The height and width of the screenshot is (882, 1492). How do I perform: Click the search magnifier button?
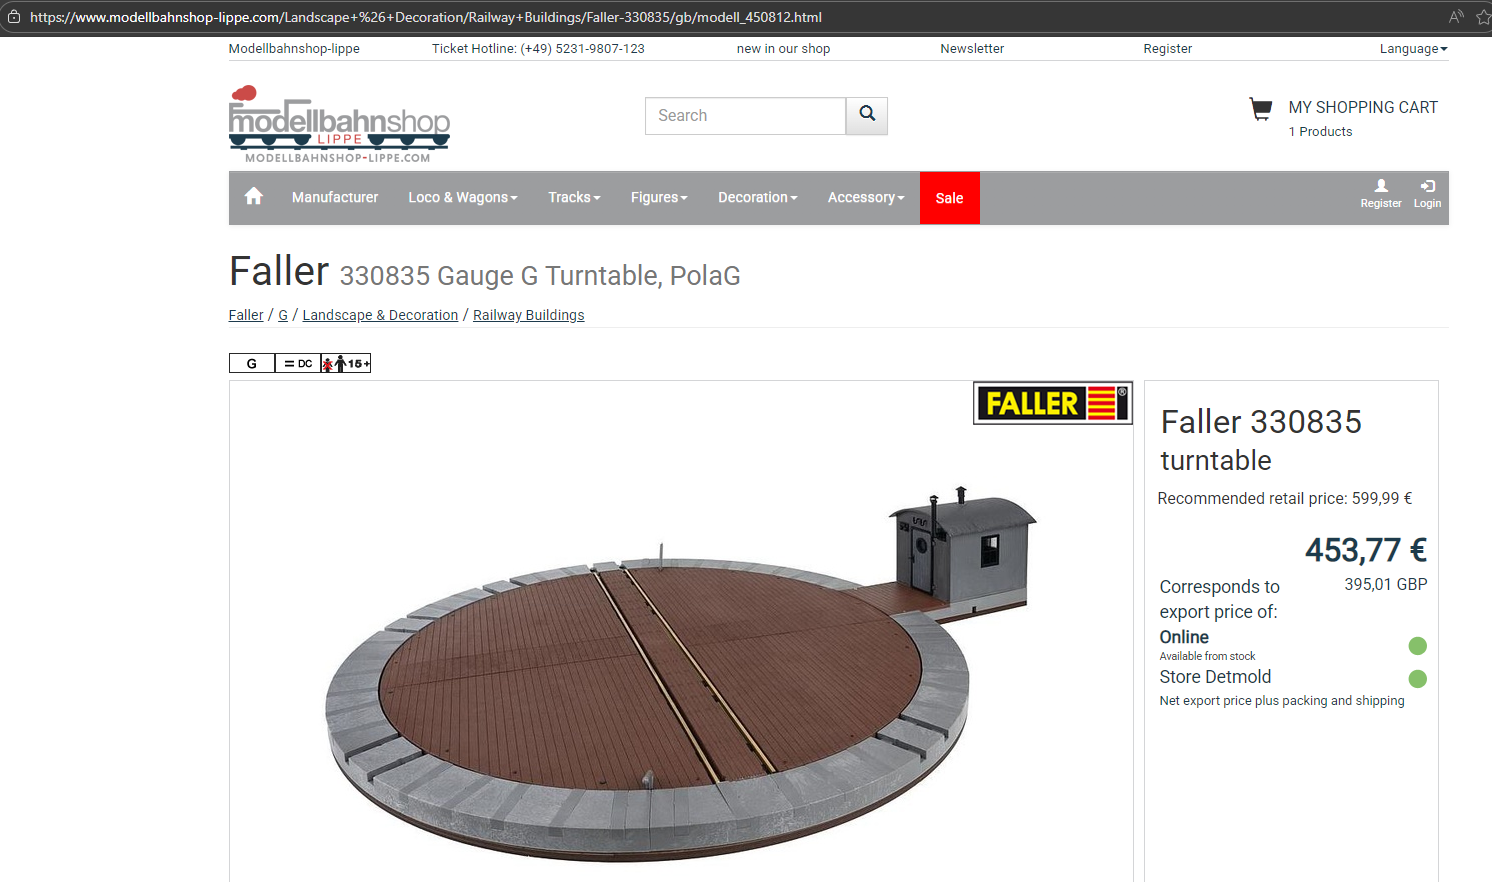(867, 115)
